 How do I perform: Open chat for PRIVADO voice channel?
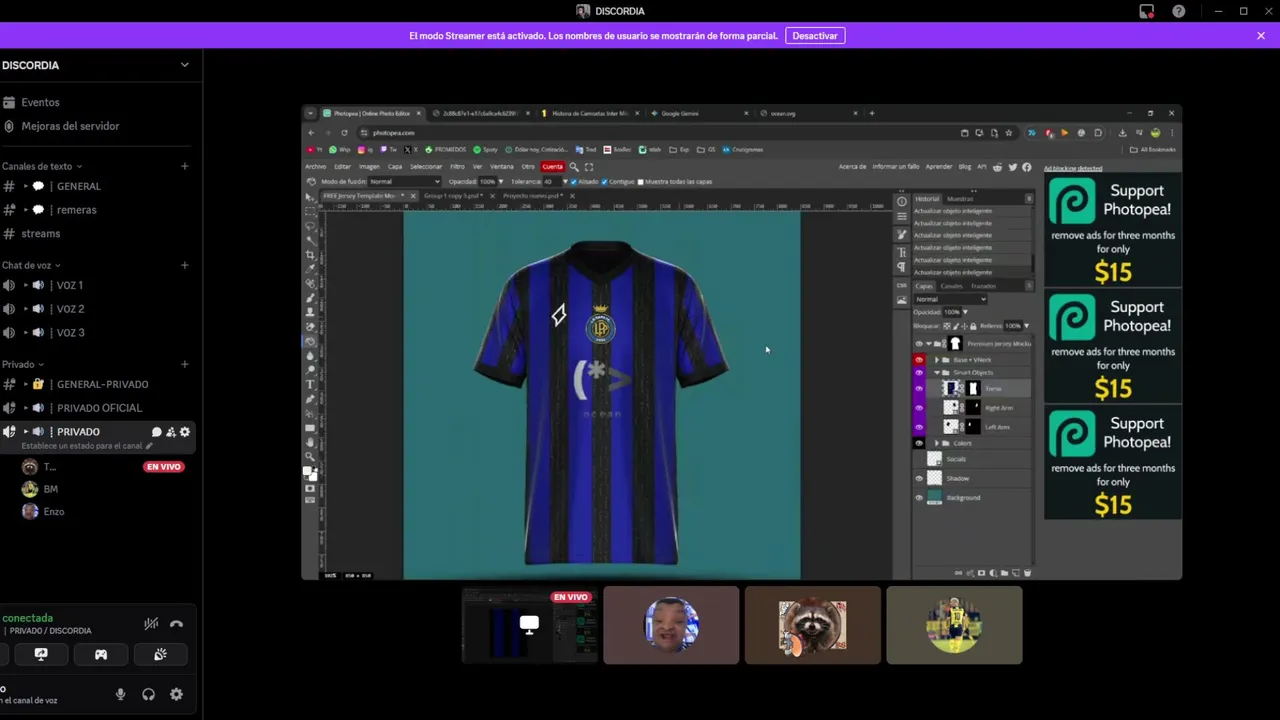point(156,432)
